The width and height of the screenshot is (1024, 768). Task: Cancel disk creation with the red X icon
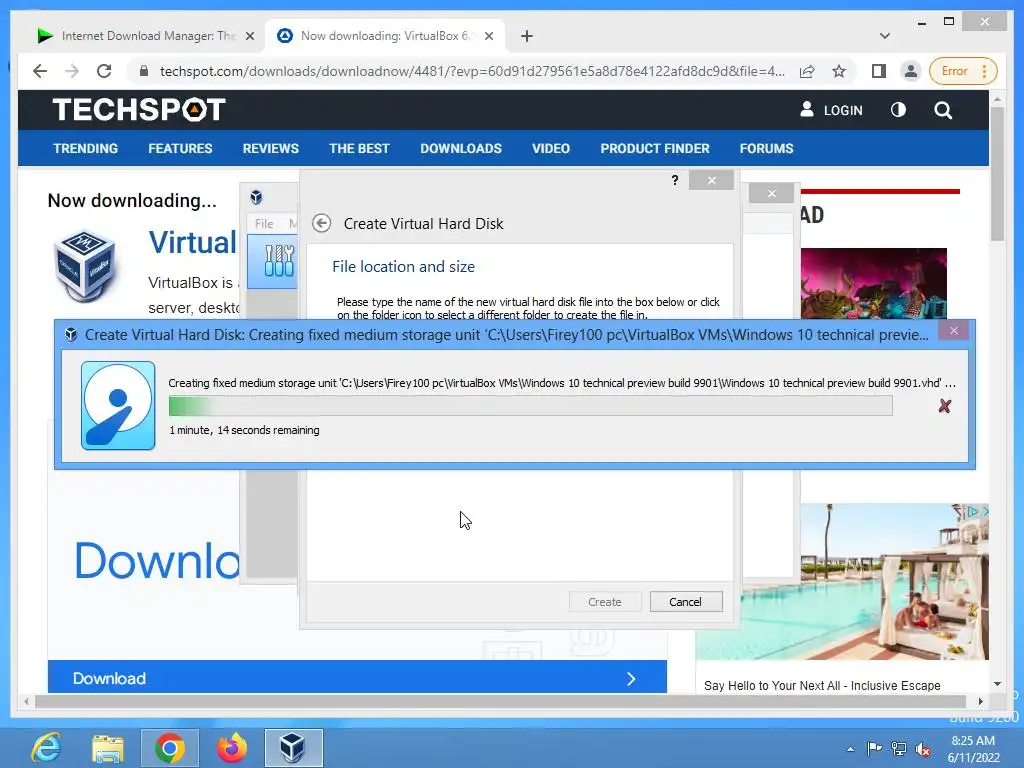tap(944, 406)
